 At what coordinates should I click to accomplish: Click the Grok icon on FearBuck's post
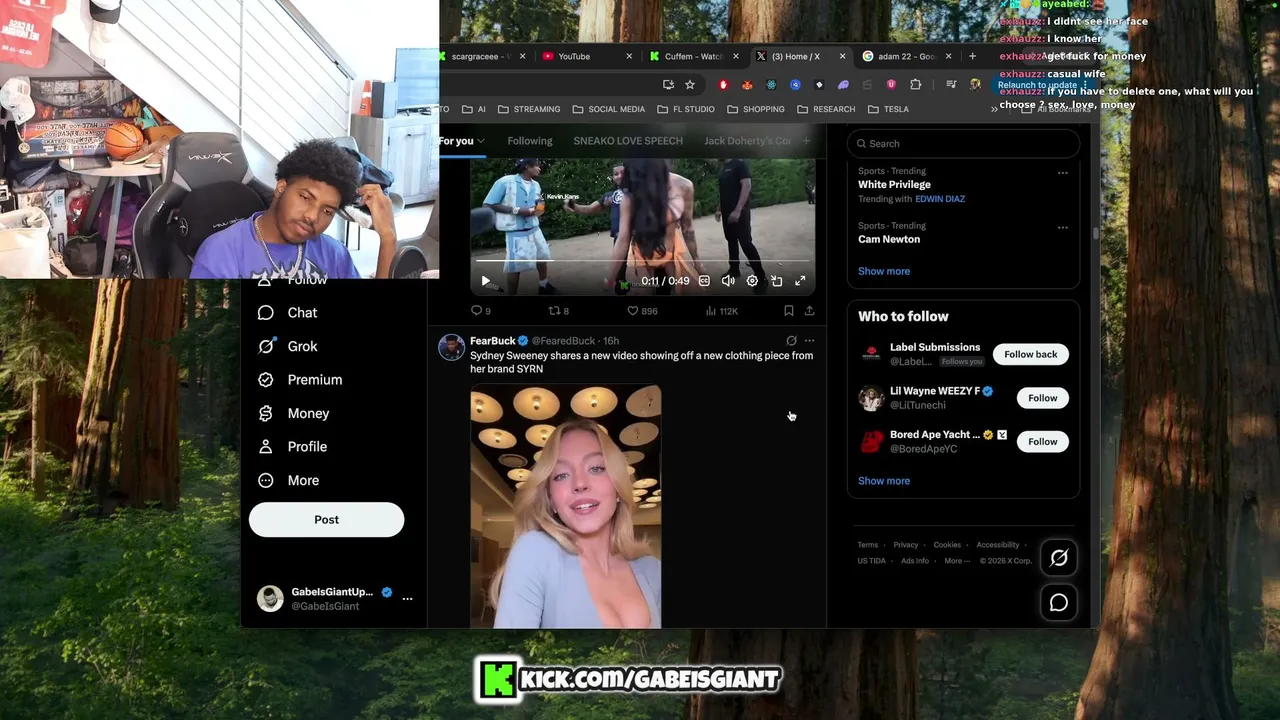click(791, 341)
